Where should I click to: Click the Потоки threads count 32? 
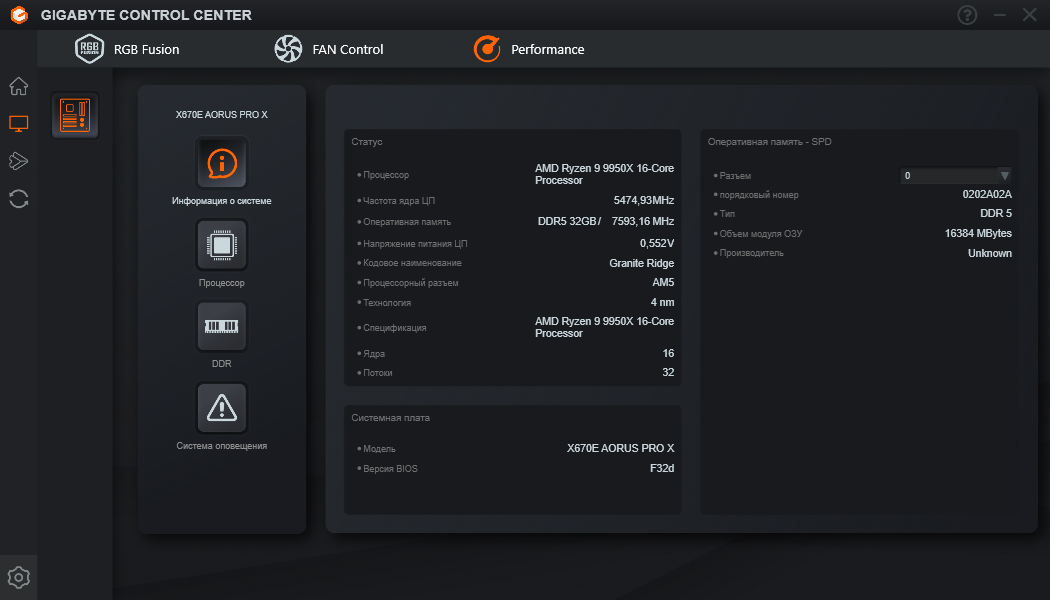[668, 372]
